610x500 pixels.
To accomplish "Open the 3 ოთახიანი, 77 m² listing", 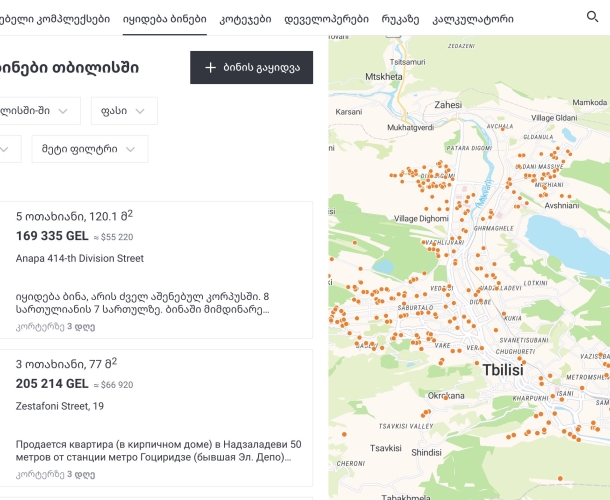I will pyautogui.click(x=66, y=363).
